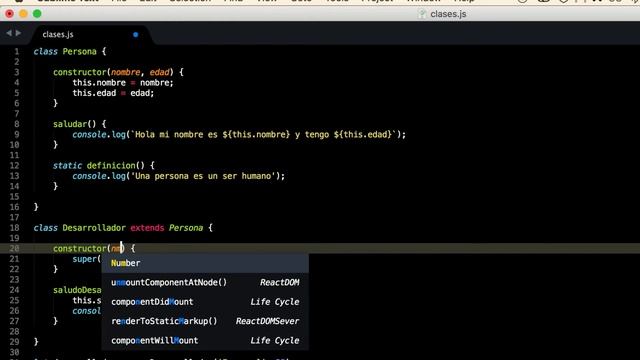Pick componentDidMount autocomplete suggestion

coord(205,302)
